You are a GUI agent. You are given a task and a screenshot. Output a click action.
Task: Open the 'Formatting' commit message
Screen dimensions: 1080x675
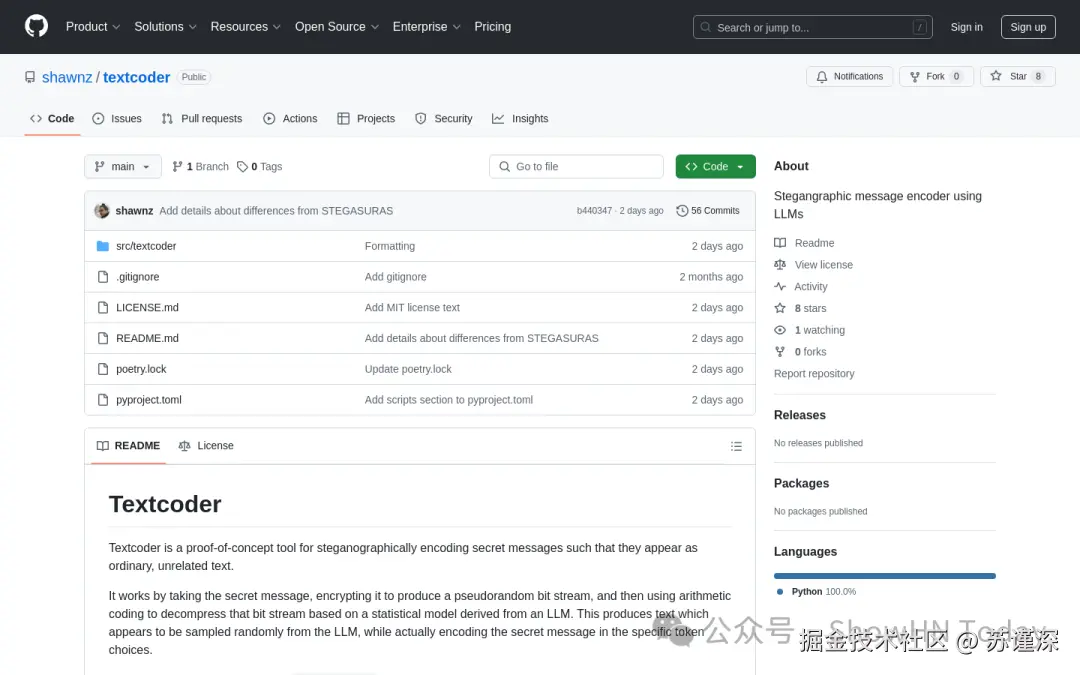(x=390, y=246)
